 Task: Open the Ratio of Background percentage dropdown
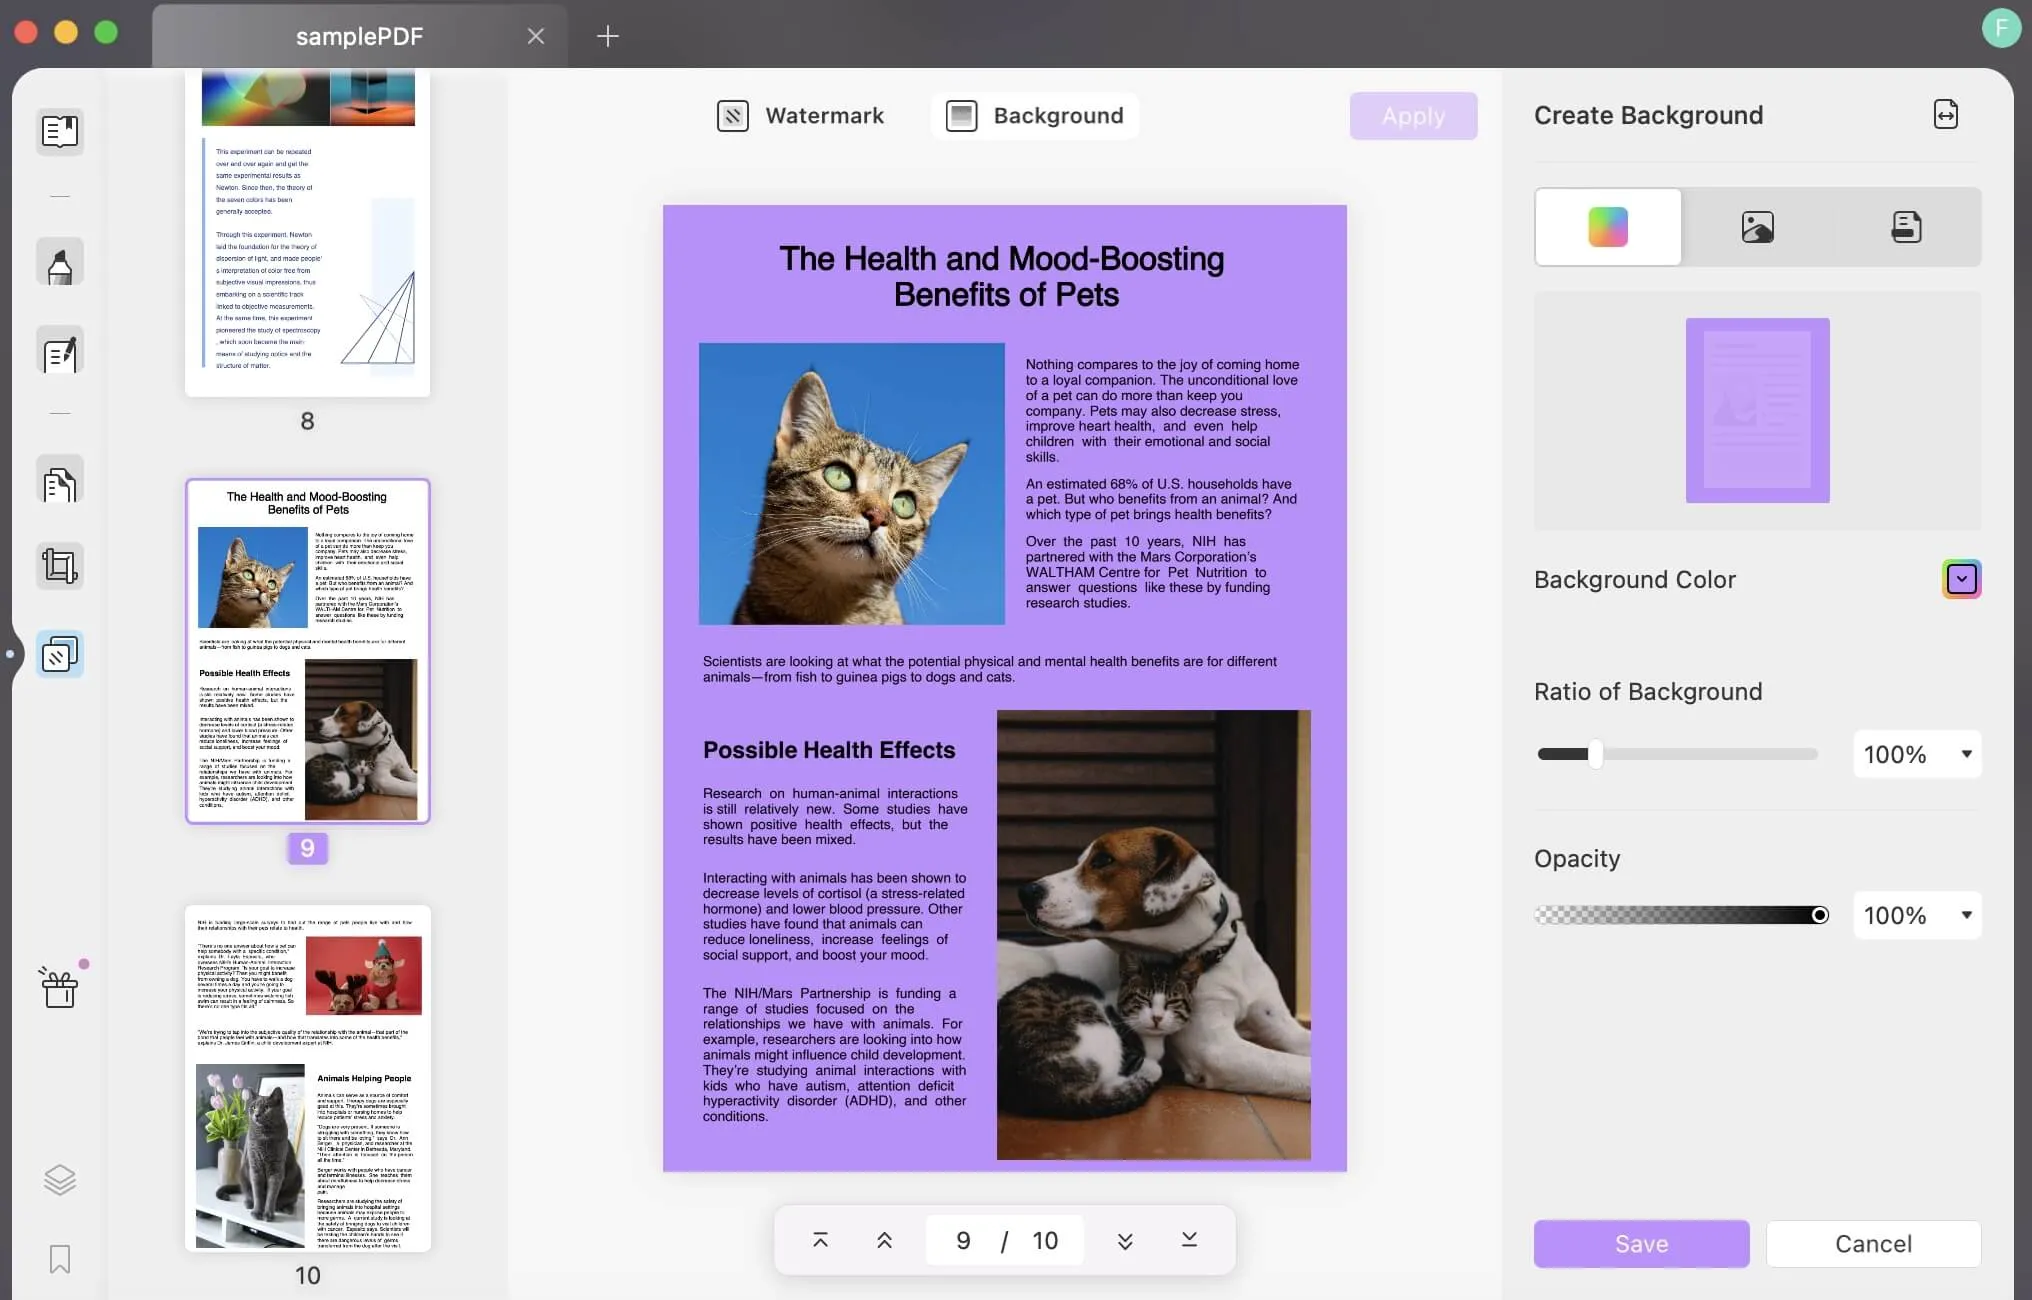pos(1966,754)
